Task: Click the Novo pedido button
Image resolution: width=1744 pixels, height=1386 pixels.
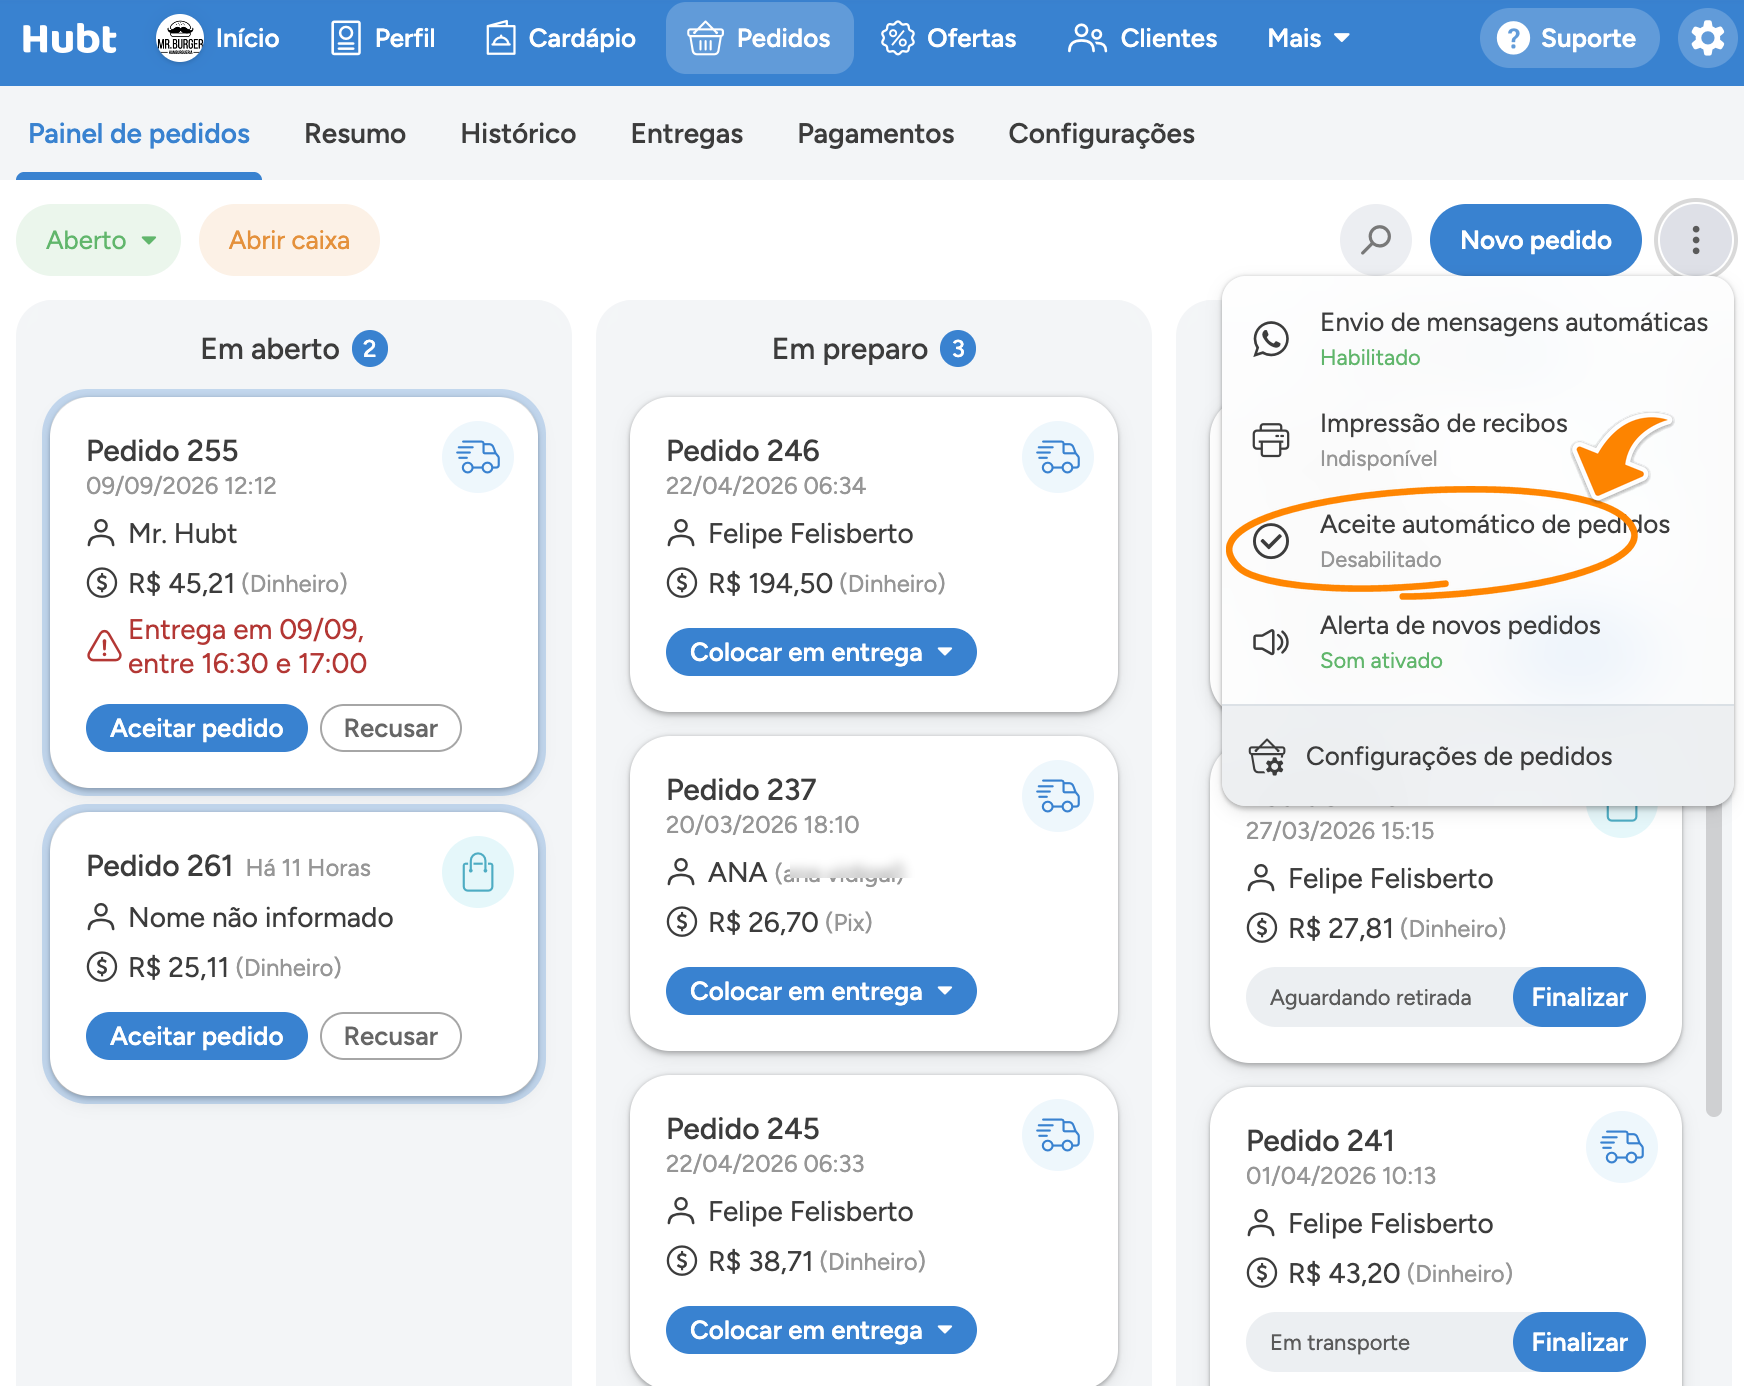Action: tap(1536, 240)
